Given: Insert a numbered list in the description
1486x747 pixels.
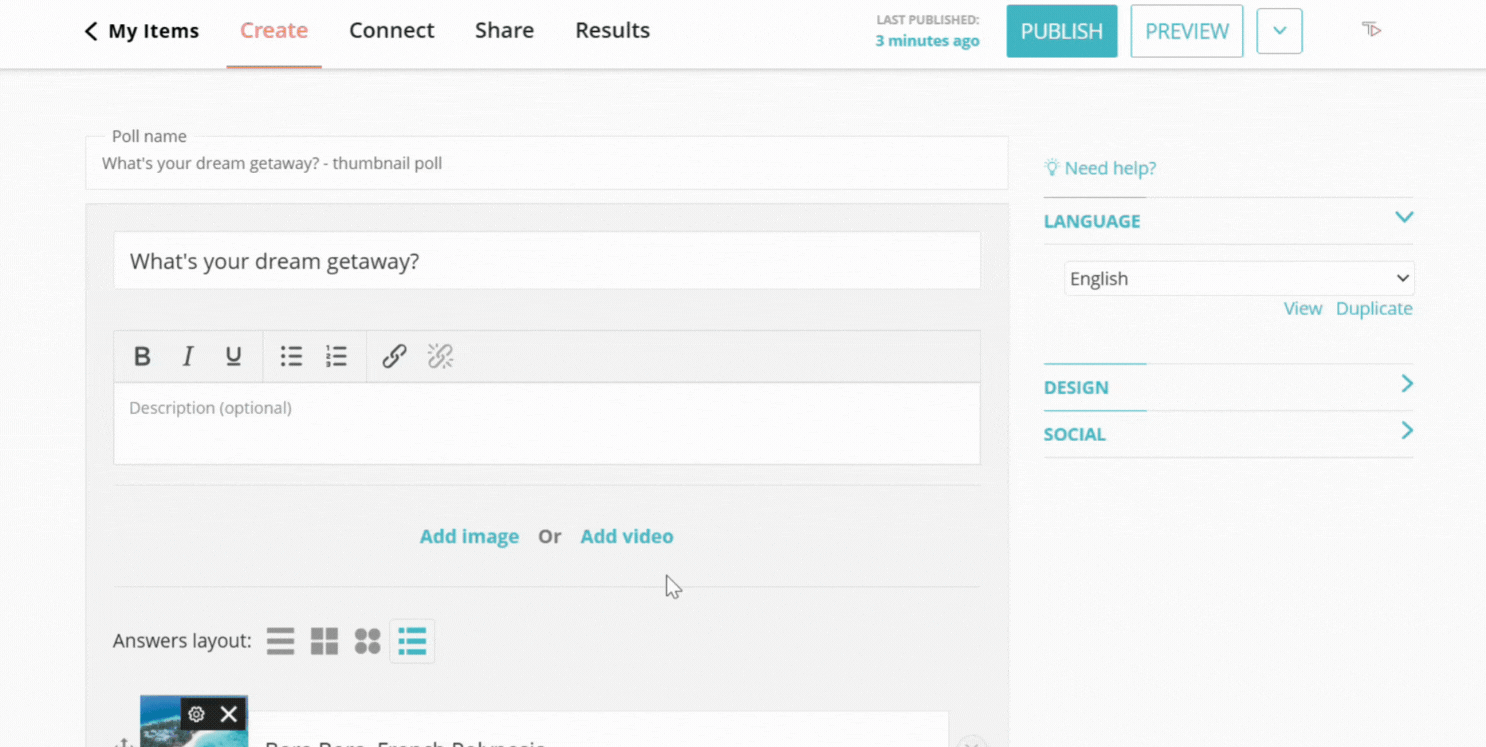Looking at the screenshot, I should point(336,356).
